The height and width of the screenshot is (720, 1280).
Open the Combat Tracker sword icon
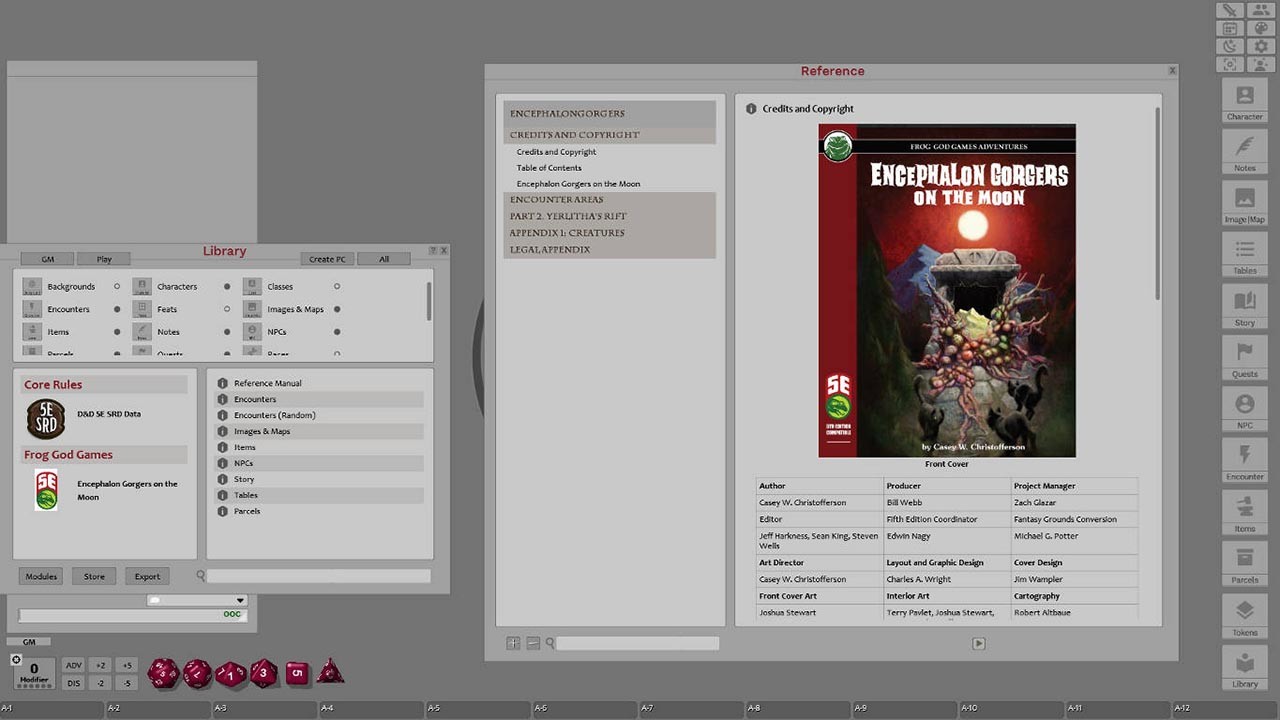tap(1229, 10)
